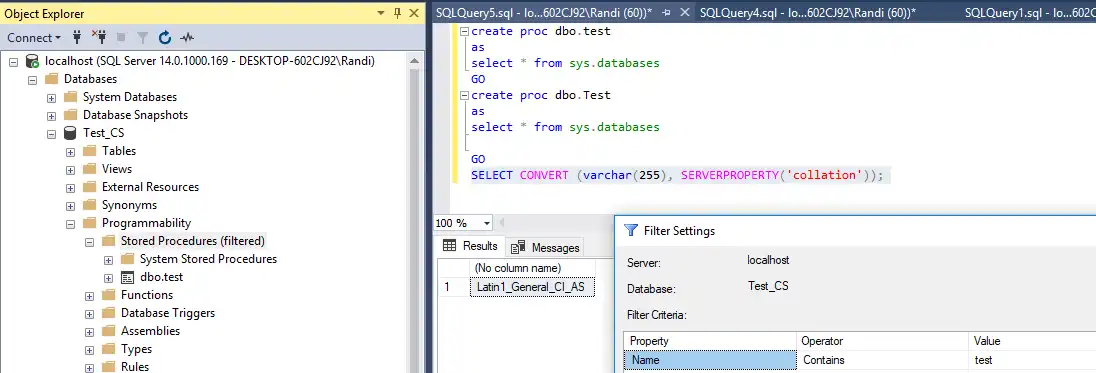Click the Stored Procedures folder icon
Image resolution: width=1096 pixels, height=373 pixels.
coord(108,241)
